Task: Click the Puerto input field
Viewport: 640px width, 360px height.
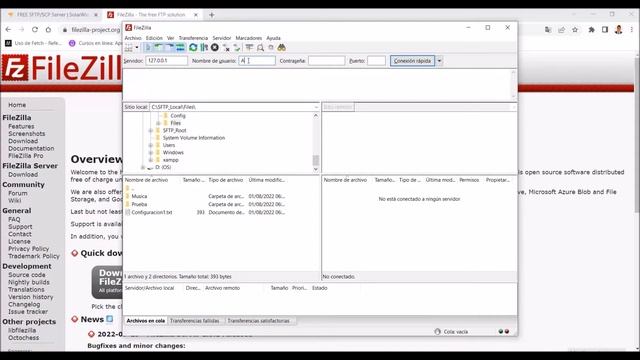Action: 376,60
